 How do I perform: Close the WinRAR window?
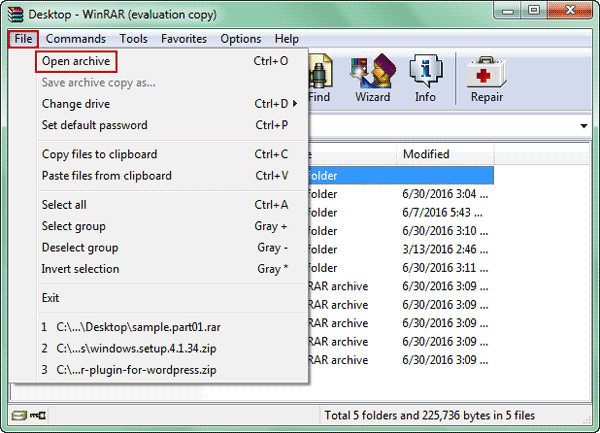point(570,11)
